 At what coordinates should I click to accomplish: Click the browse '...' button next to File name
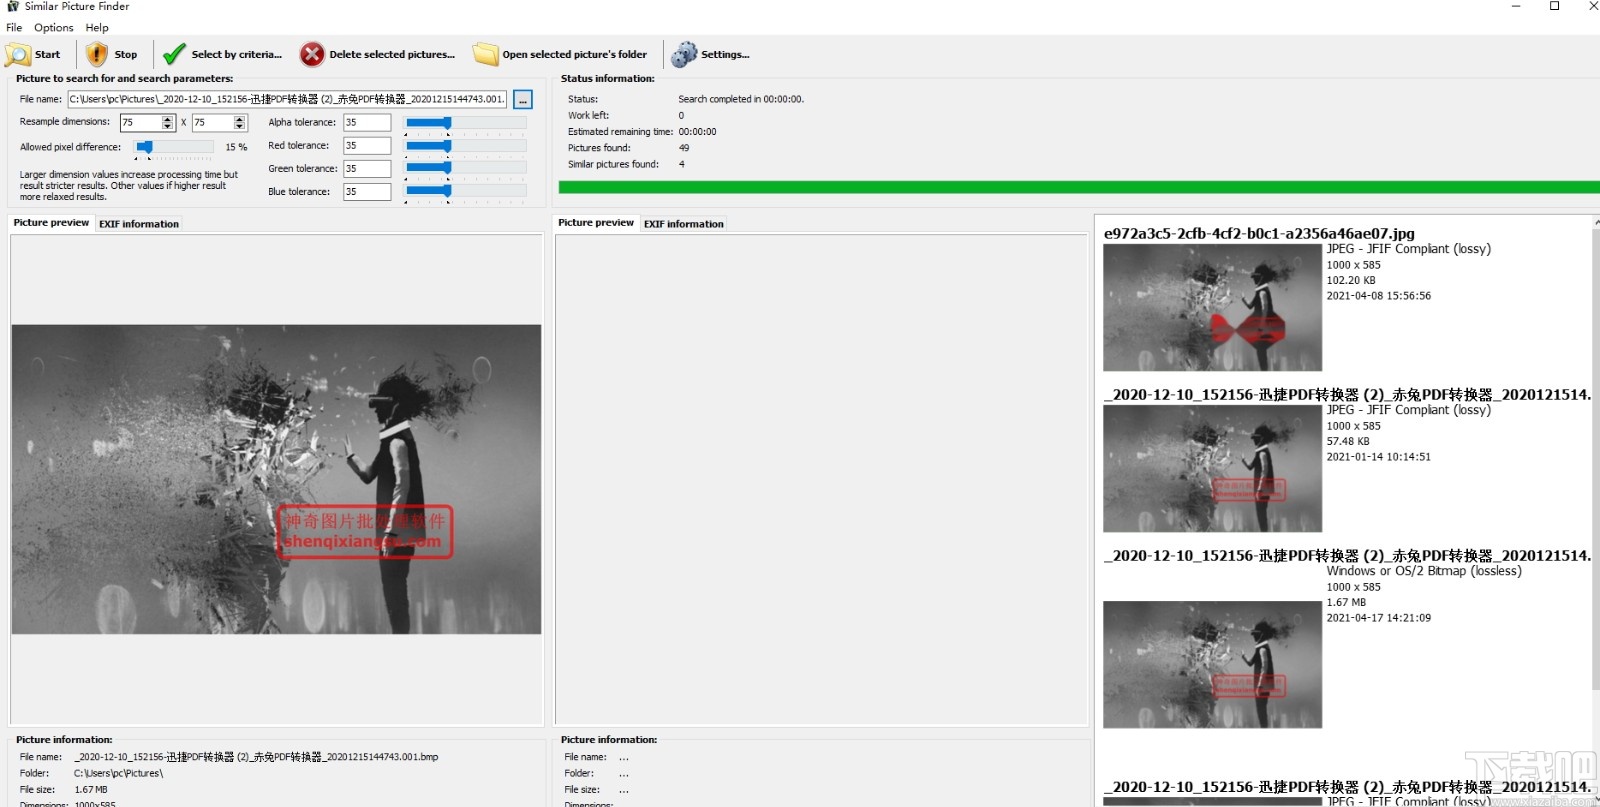(522, 100)
